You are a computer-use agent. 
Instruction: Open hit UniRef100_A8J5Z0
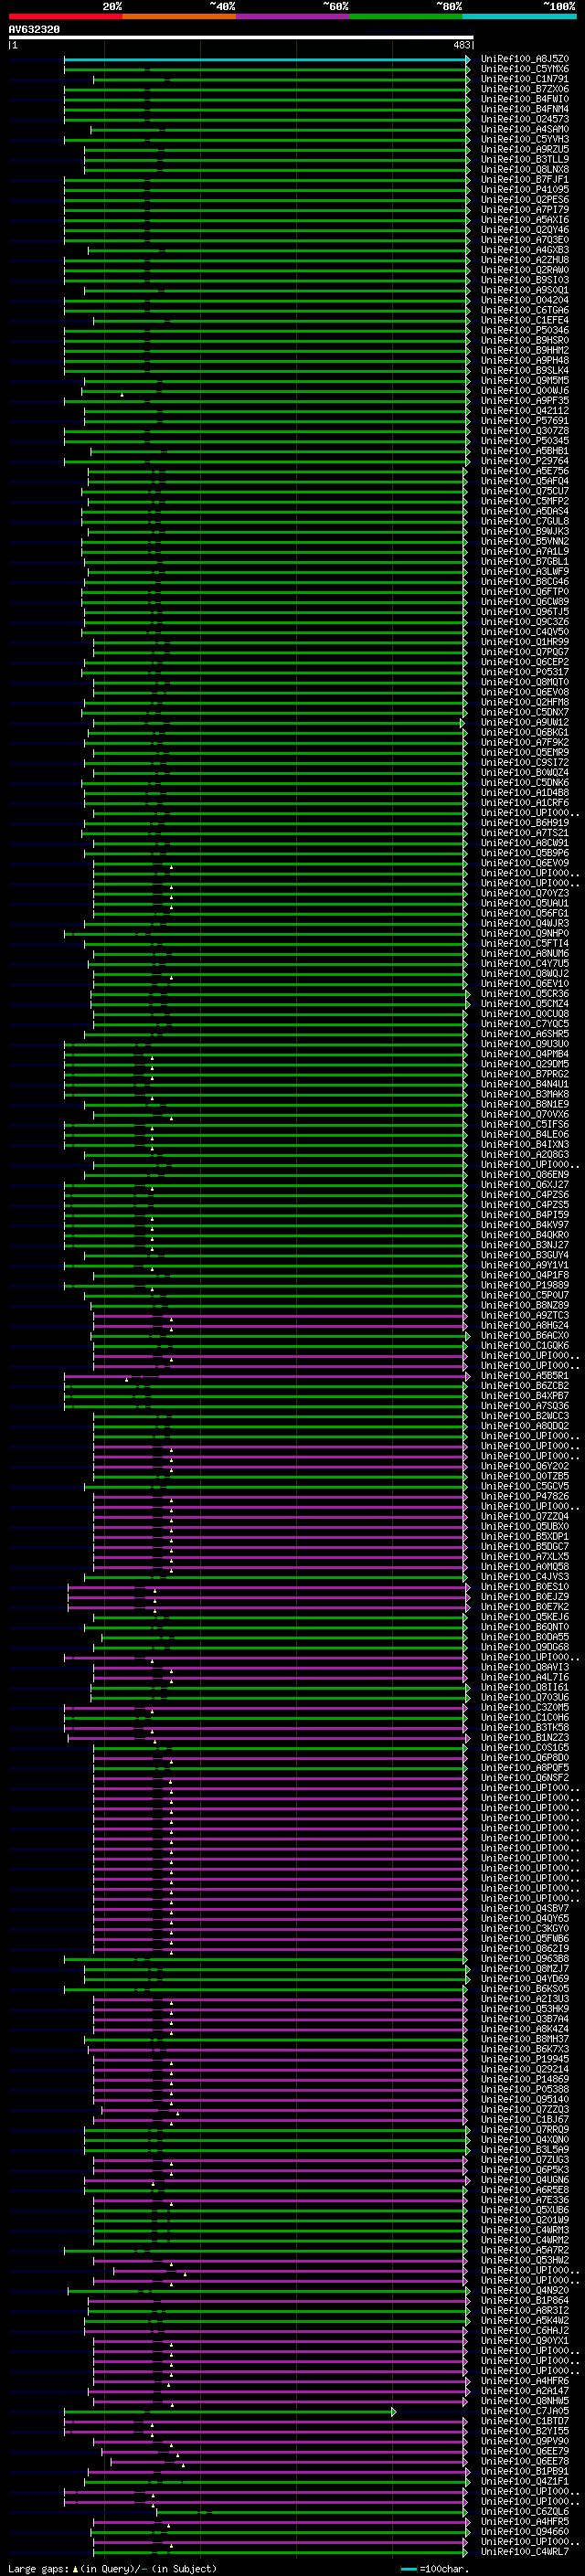[525, 59]
